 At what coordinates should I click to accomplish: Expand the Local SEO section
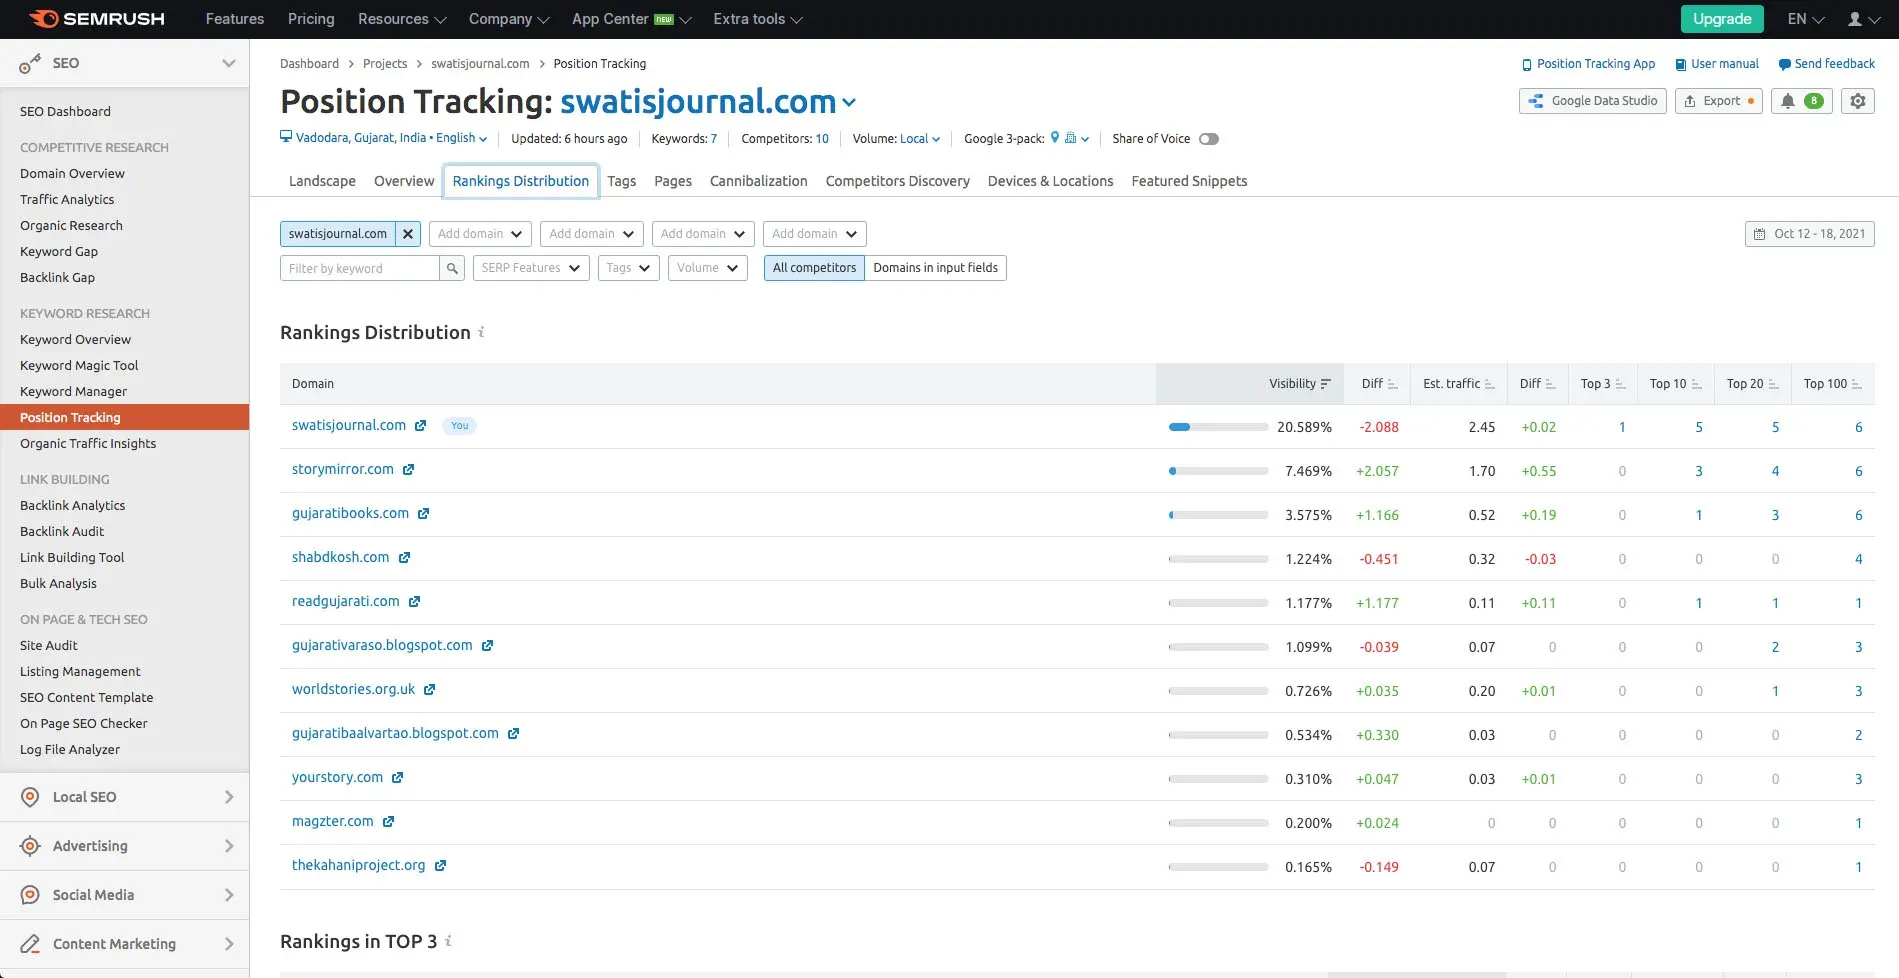click(x=124, y=797)
